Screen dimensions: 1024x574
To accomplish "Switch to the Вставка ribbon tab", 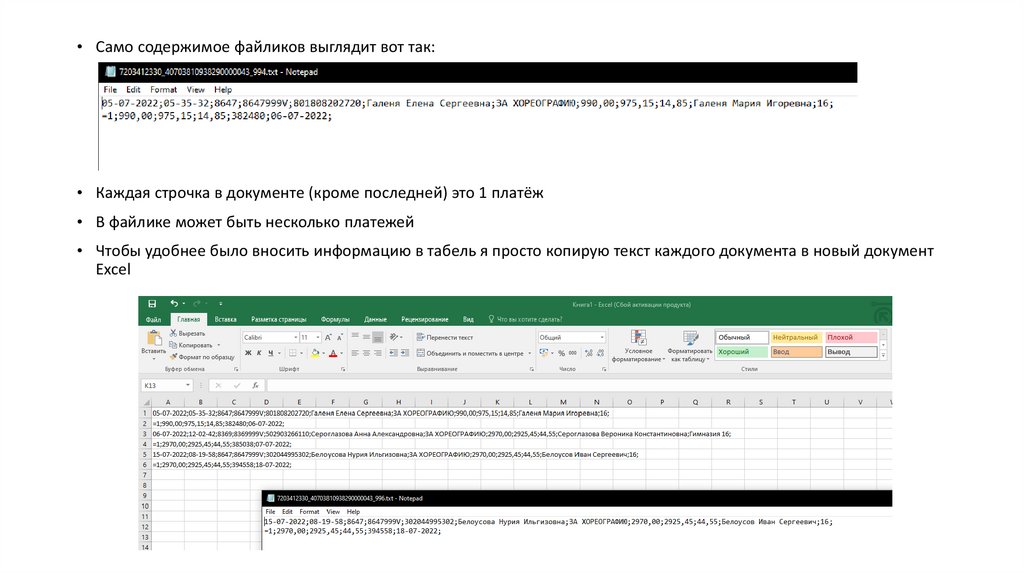I will coord(226,319).
